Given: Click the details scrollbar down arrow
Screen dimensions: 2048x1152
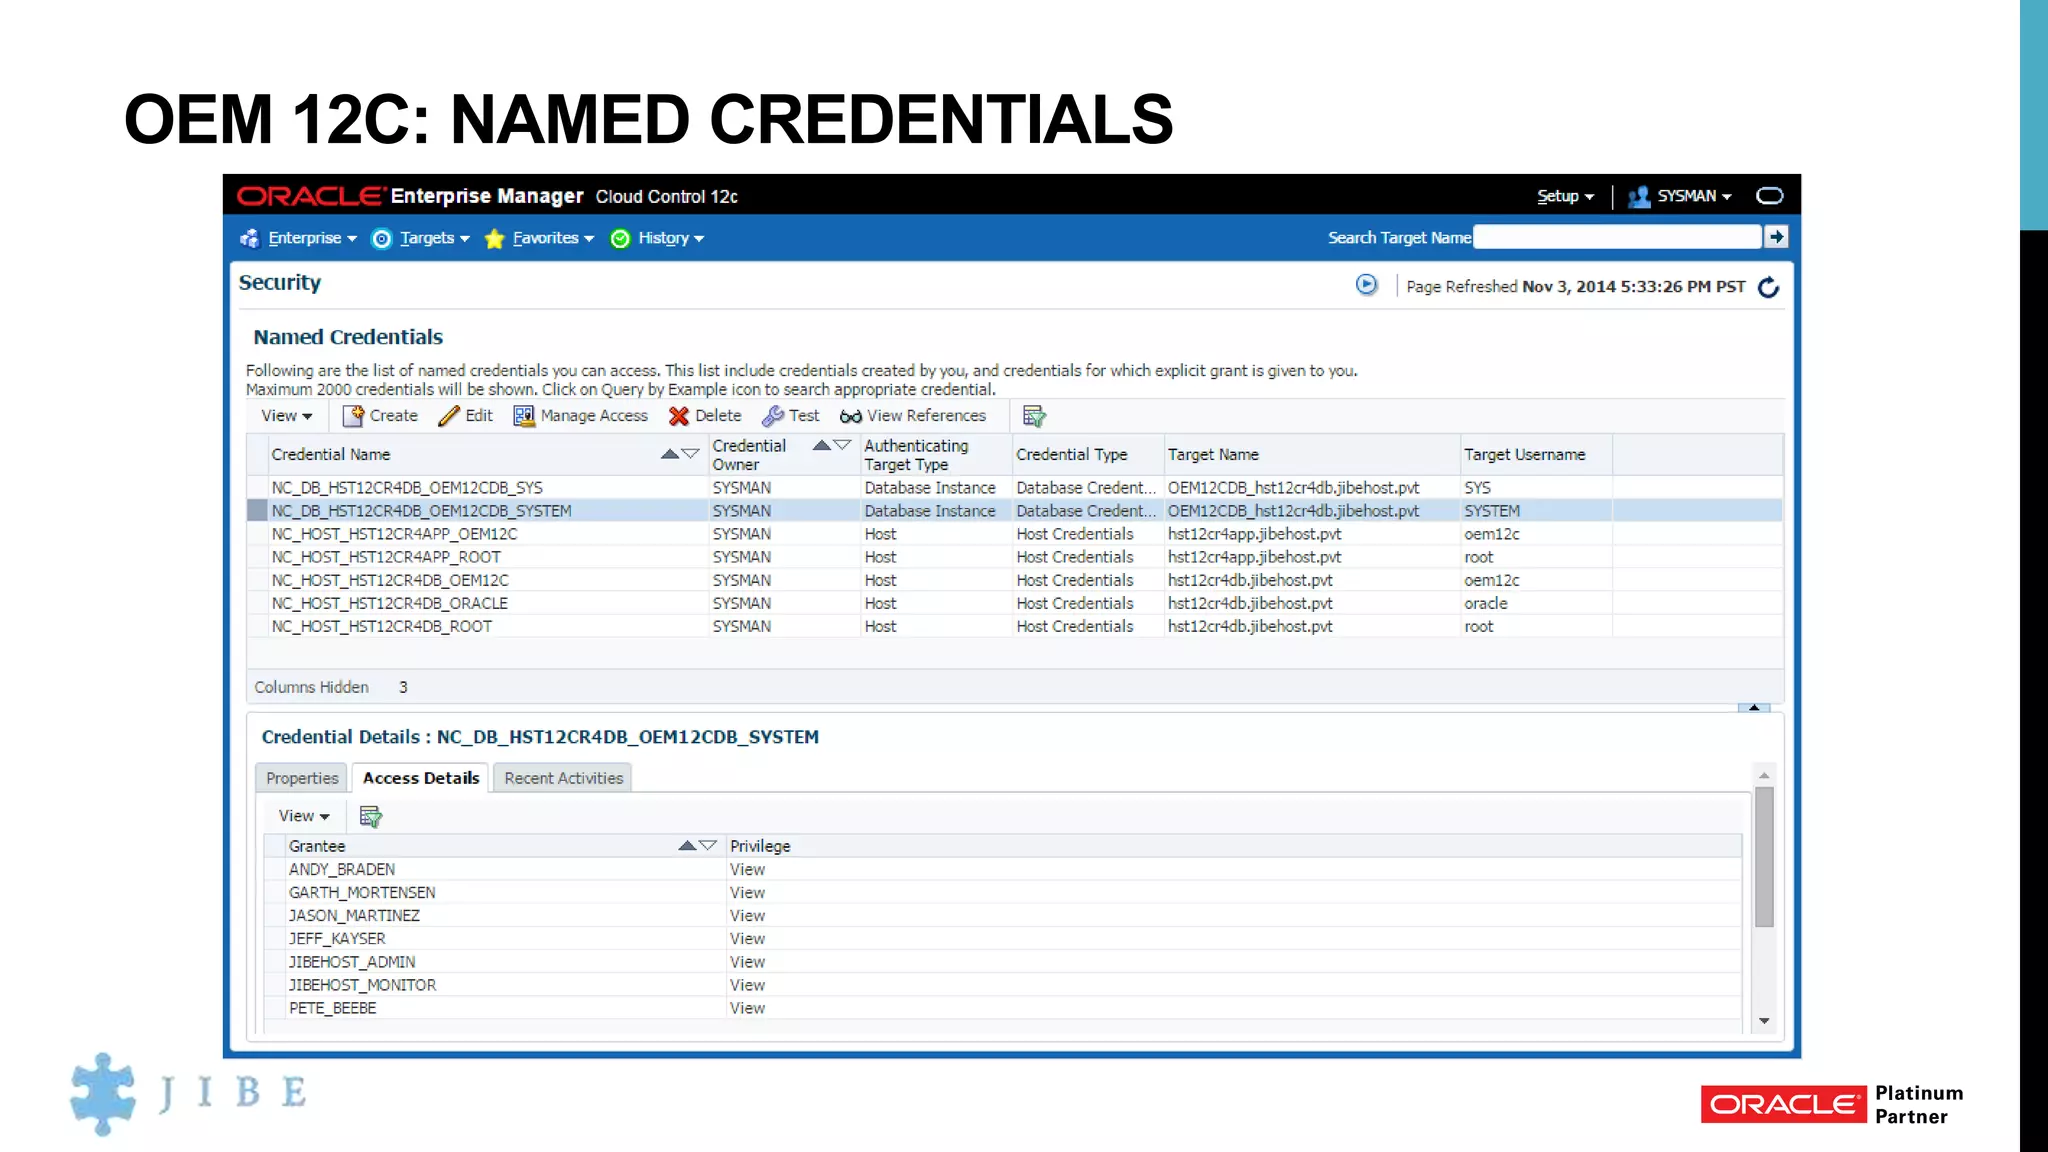Looking at the screenshot, I should (x=1764, y=1021).
